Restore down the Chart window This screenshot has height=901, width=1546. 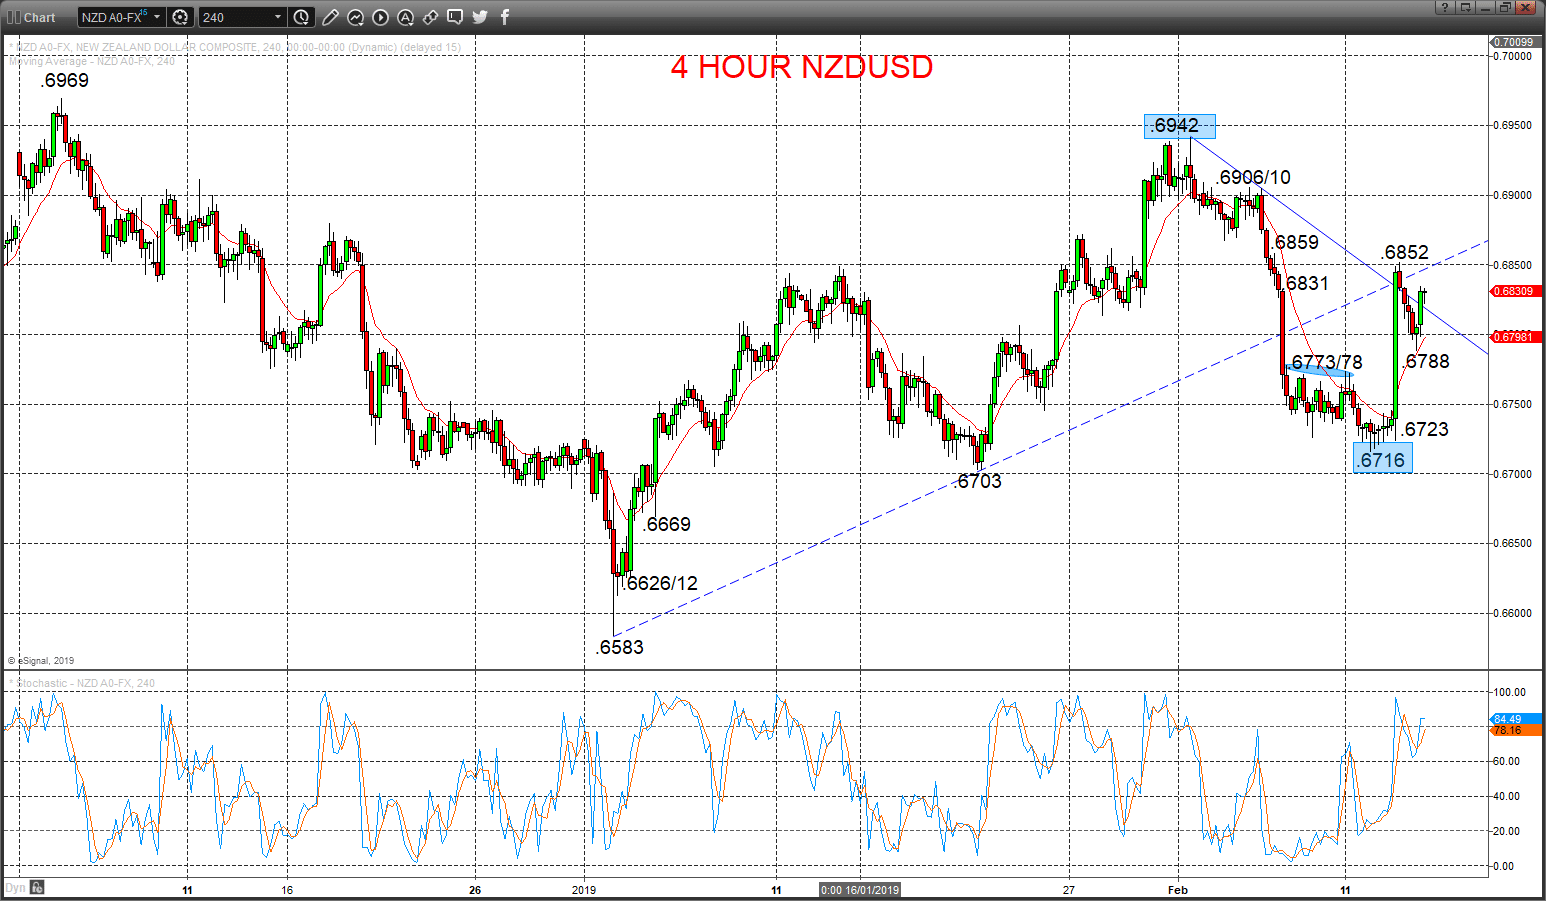point(1506,7)
